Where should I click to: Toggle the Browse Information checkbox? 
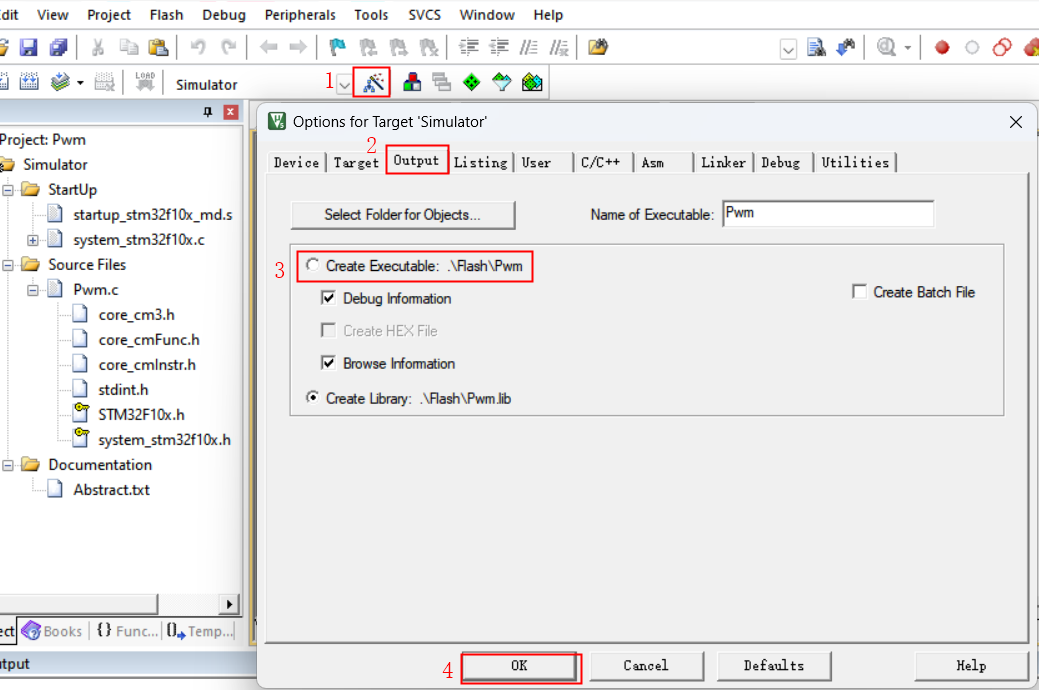[x=328, y=363]
